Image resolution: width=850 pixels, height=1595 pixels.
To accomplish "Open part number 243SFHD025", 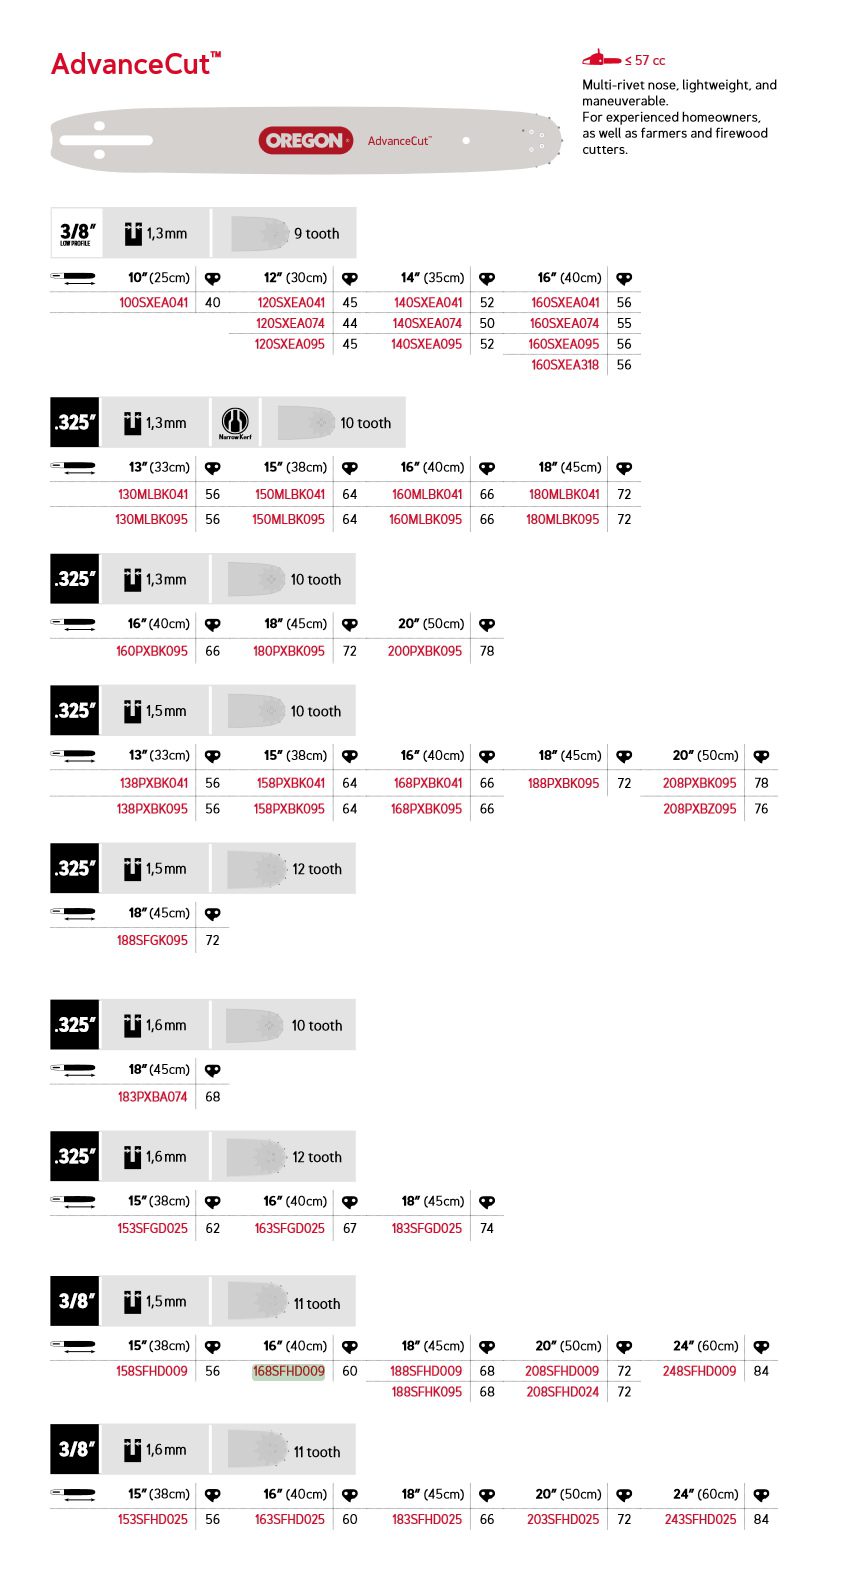I will (x=700, y=1519).
